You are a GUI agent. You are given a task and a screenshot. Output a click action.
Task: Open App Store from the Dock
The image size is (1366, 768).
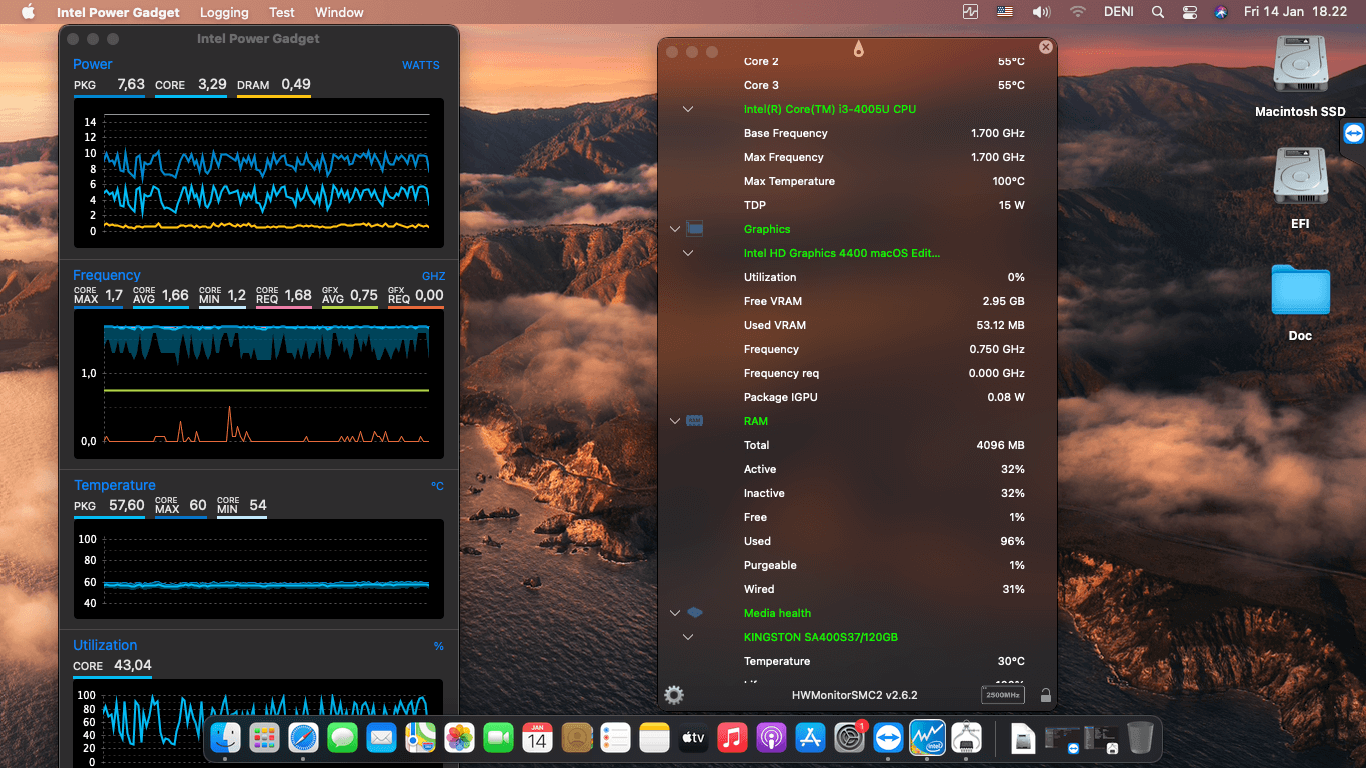click(x=810, y=738)
